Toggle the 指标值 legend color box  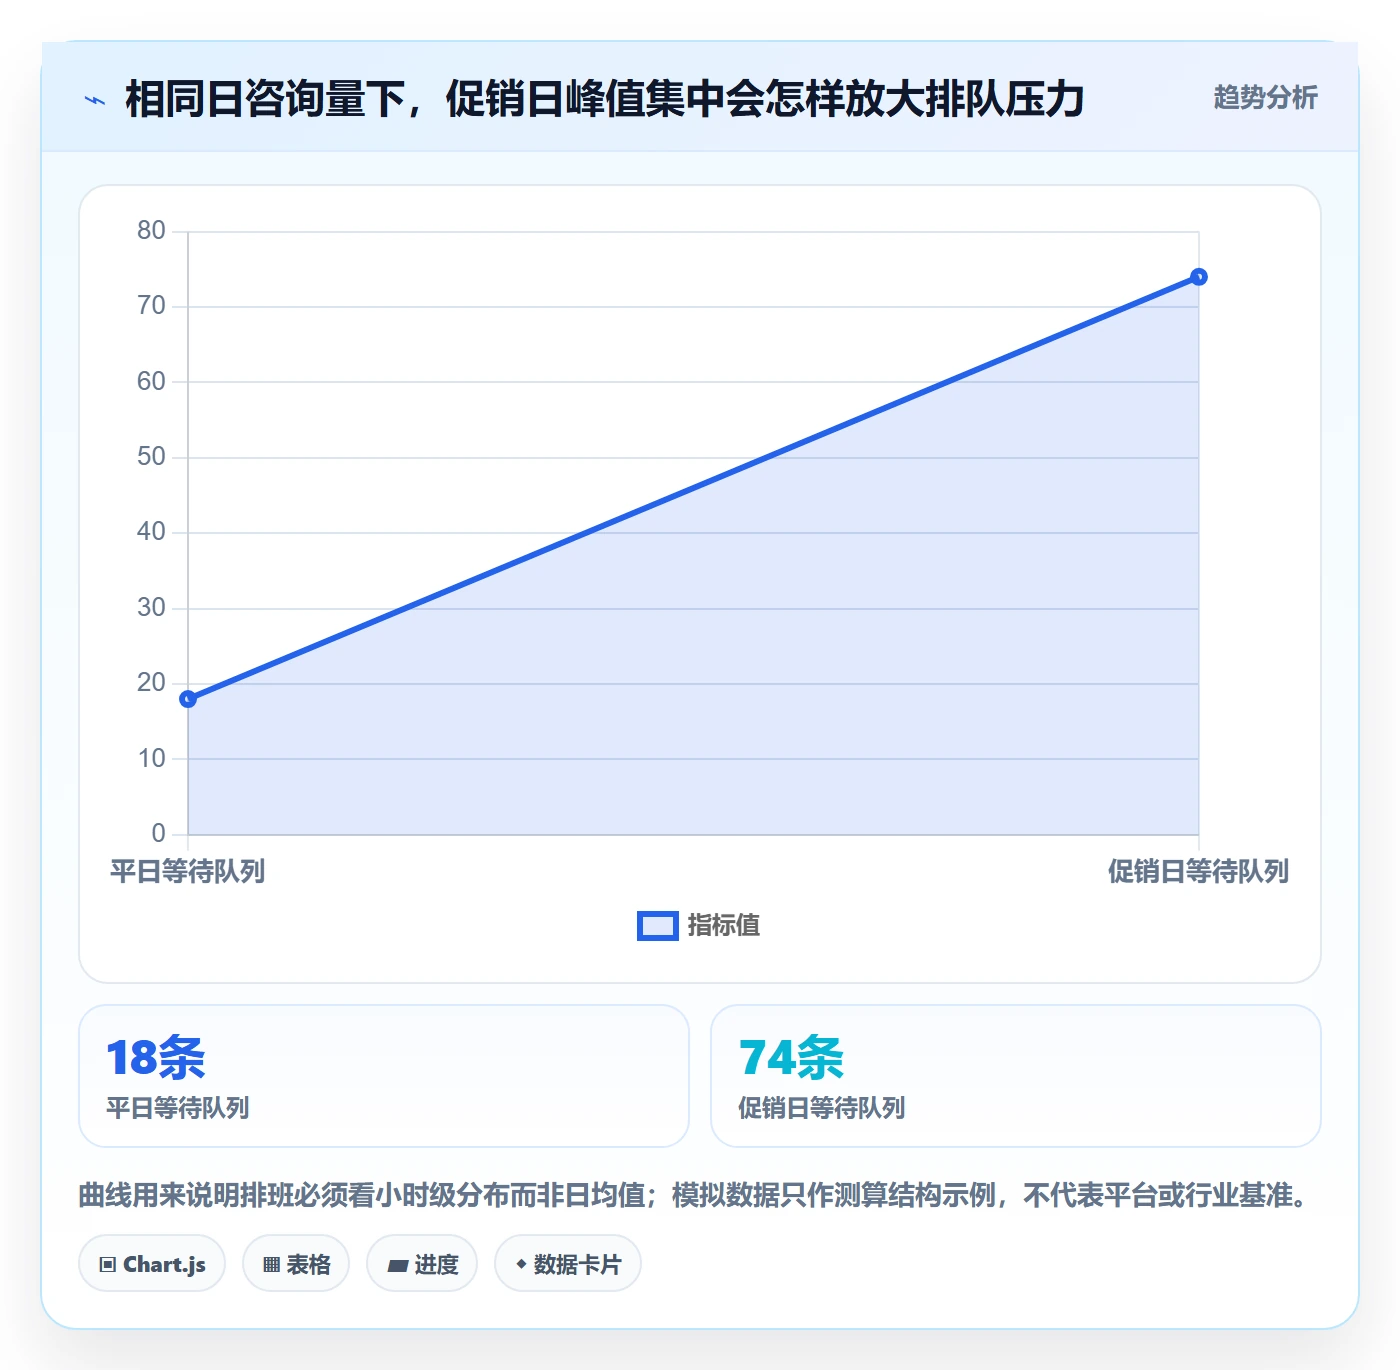point(658,926)
